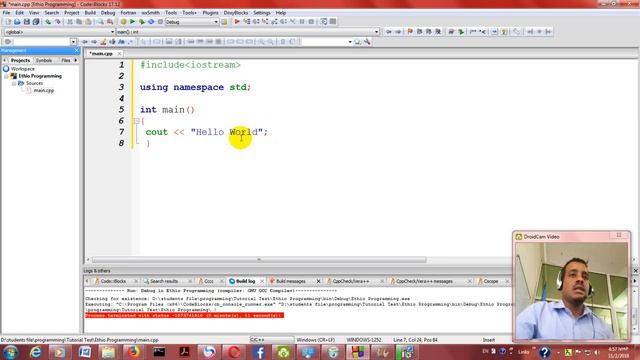This screenshot has height=360, width=640.
Task: Select main.cpp in the project tree
Action: (x=44, y=91)
